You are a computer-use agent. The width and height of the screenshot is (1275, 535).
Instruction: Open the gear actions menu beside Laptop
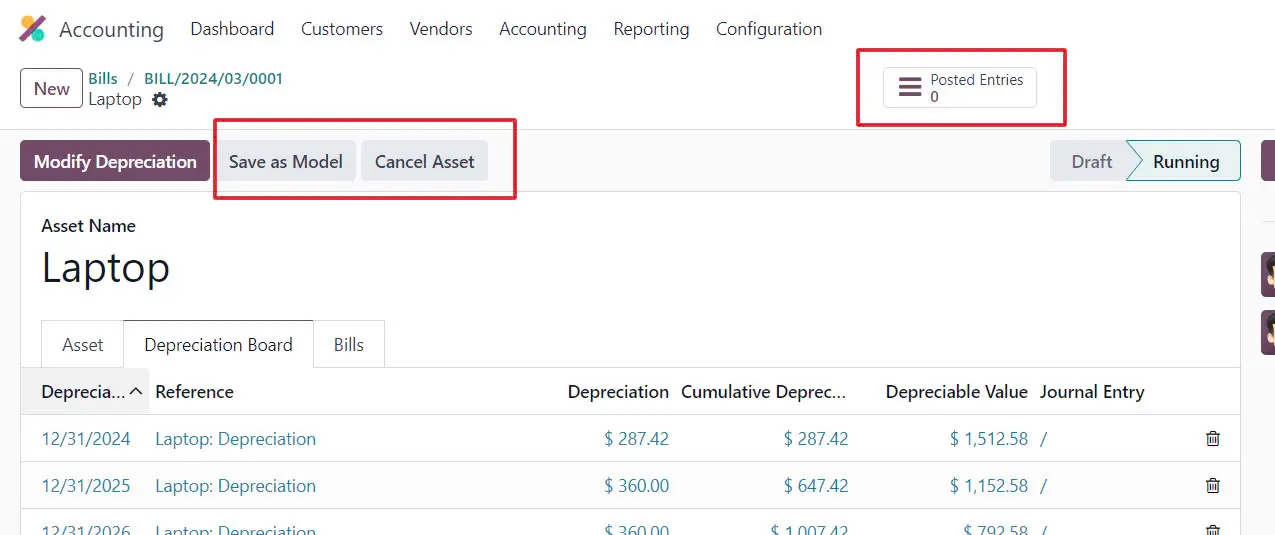[160, 100]
